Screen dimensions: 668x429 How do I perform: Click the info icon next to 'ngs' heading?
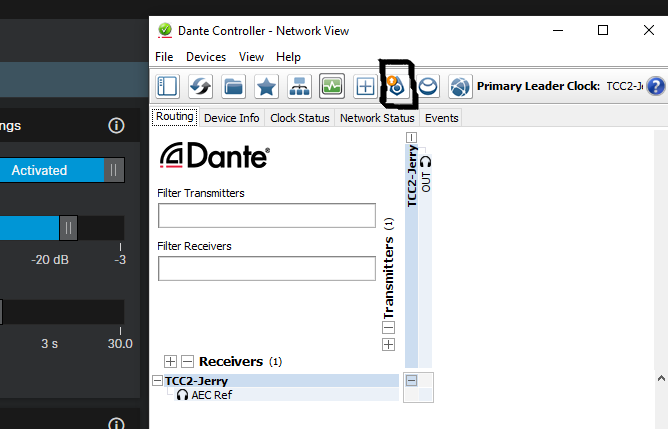[x=116, y=126]
